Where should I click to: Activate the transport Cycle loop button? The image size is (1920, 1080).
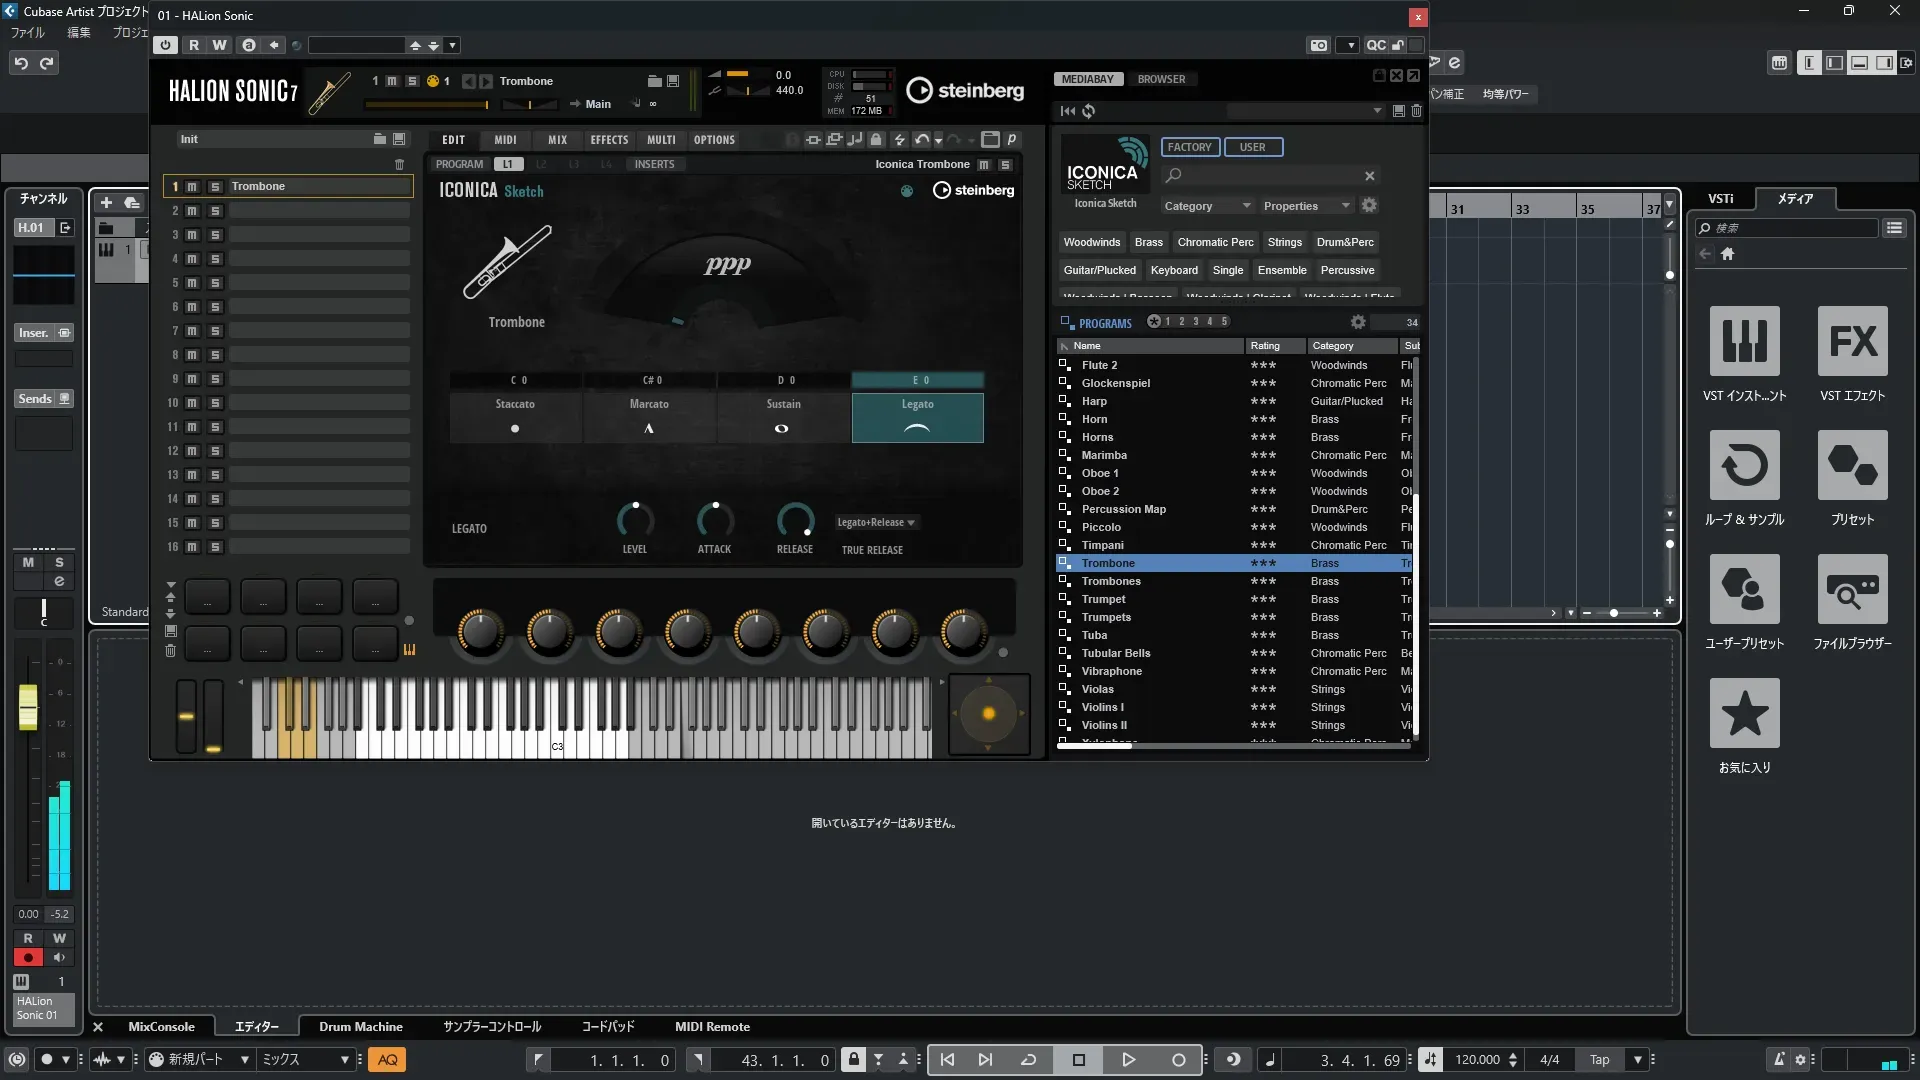(x=1028, y=1060)
